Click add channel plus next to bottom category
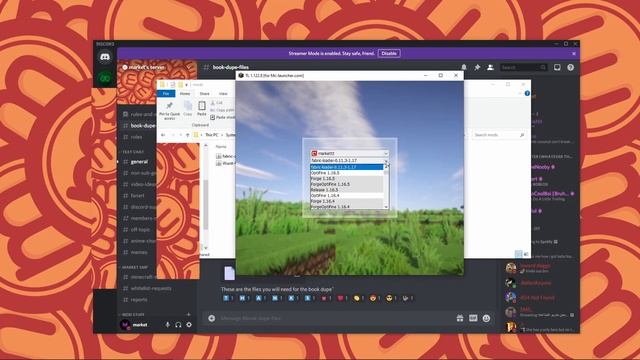 pos(189,314)
